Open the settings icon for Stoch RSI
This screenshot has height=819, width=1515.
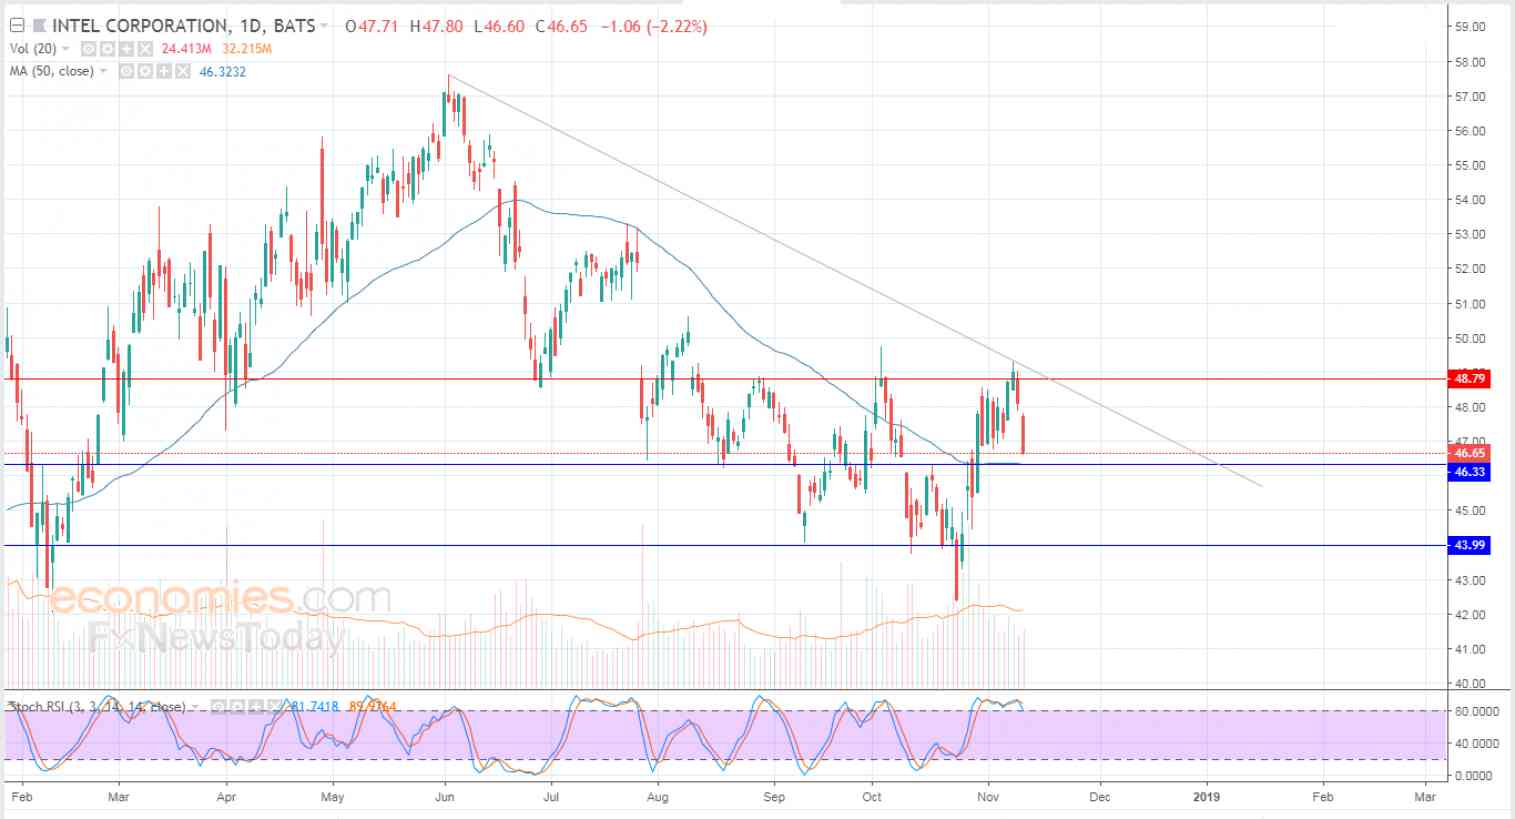tap(237, 707)
